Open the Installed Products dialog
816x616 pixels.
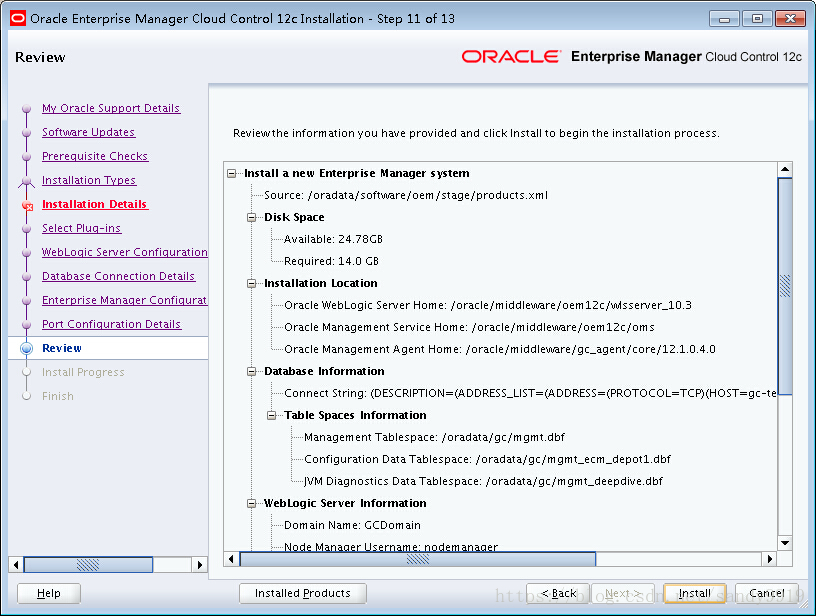pyautogui.click(x=303, y=593)
